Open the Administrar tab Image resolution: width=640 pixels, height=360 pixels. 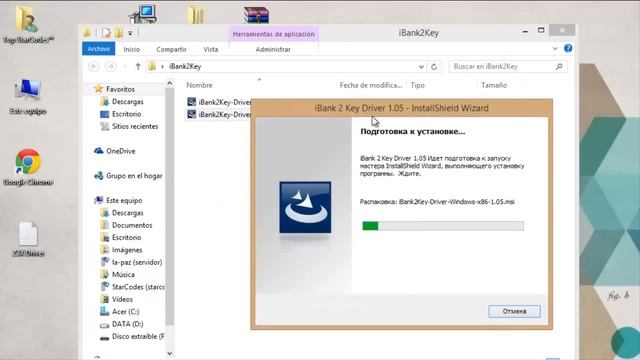point(273,49)
